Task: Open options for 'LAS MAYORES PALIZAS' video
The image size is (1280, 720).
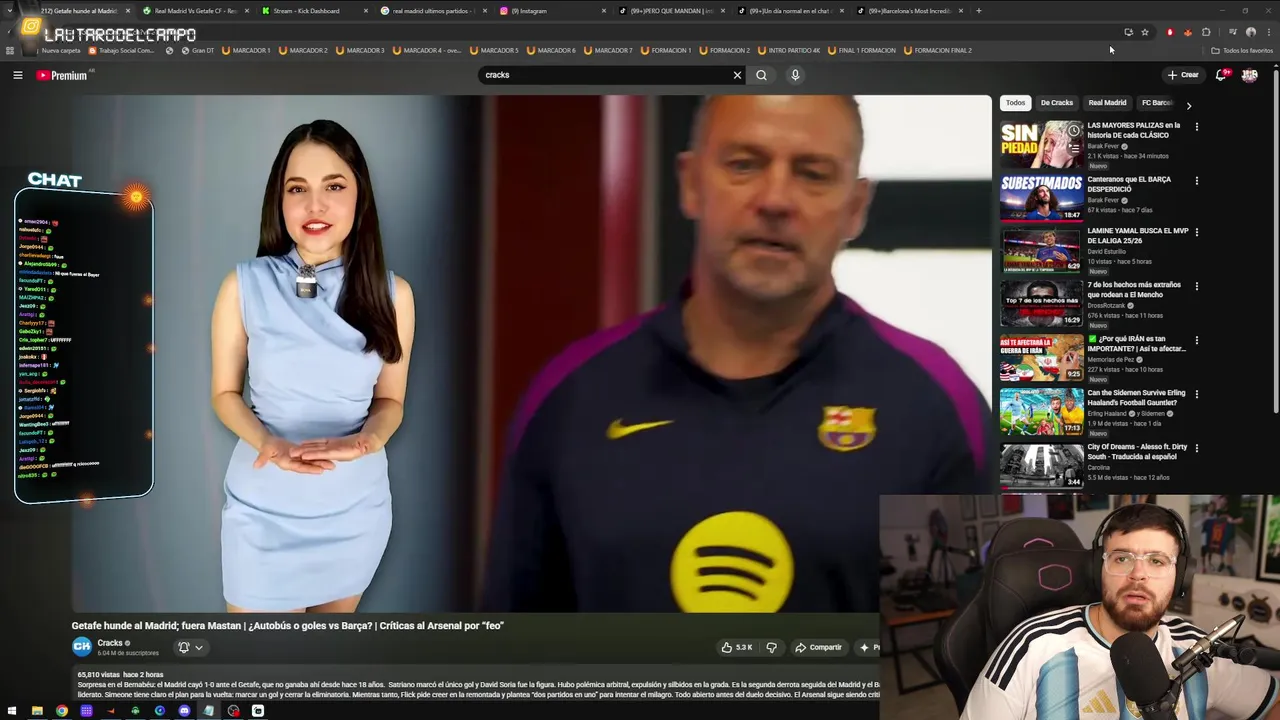Action: pos(1196,127)
